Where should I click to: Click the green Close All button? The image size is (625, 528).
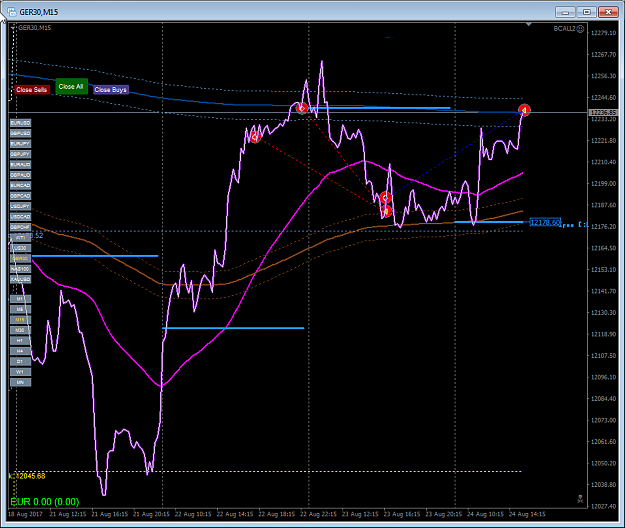tap(71, 86)
